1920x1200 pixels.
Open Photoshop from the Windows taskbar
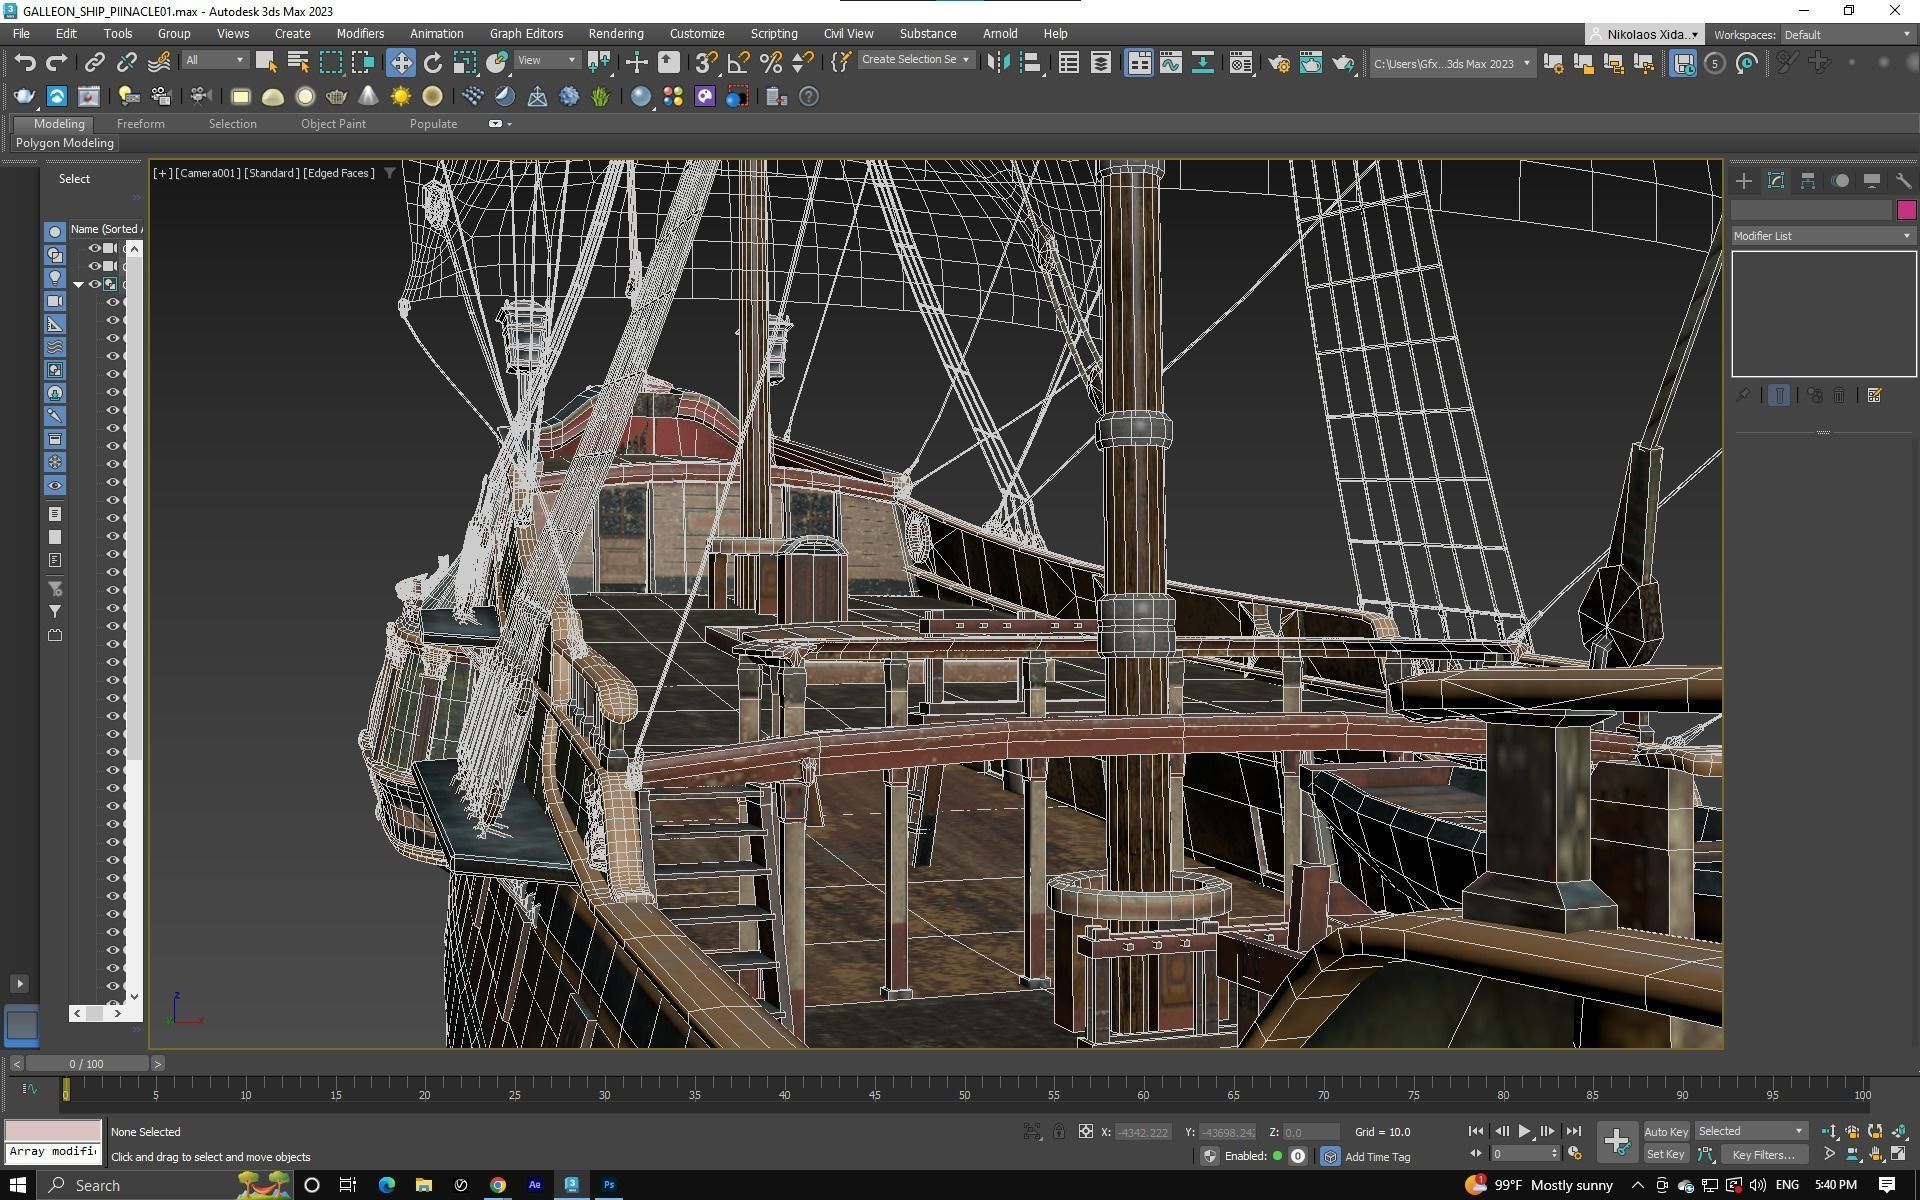(x=609, y=1185)
